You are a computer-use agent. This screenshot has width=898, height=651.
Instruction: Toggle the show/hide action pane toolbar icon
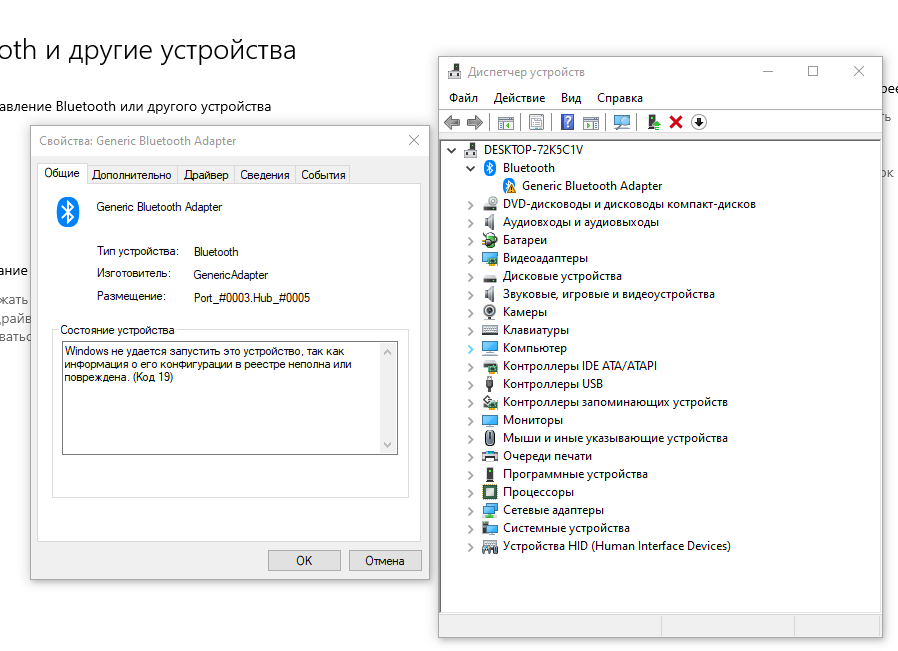pyautogui.click(x=590, y=123)
